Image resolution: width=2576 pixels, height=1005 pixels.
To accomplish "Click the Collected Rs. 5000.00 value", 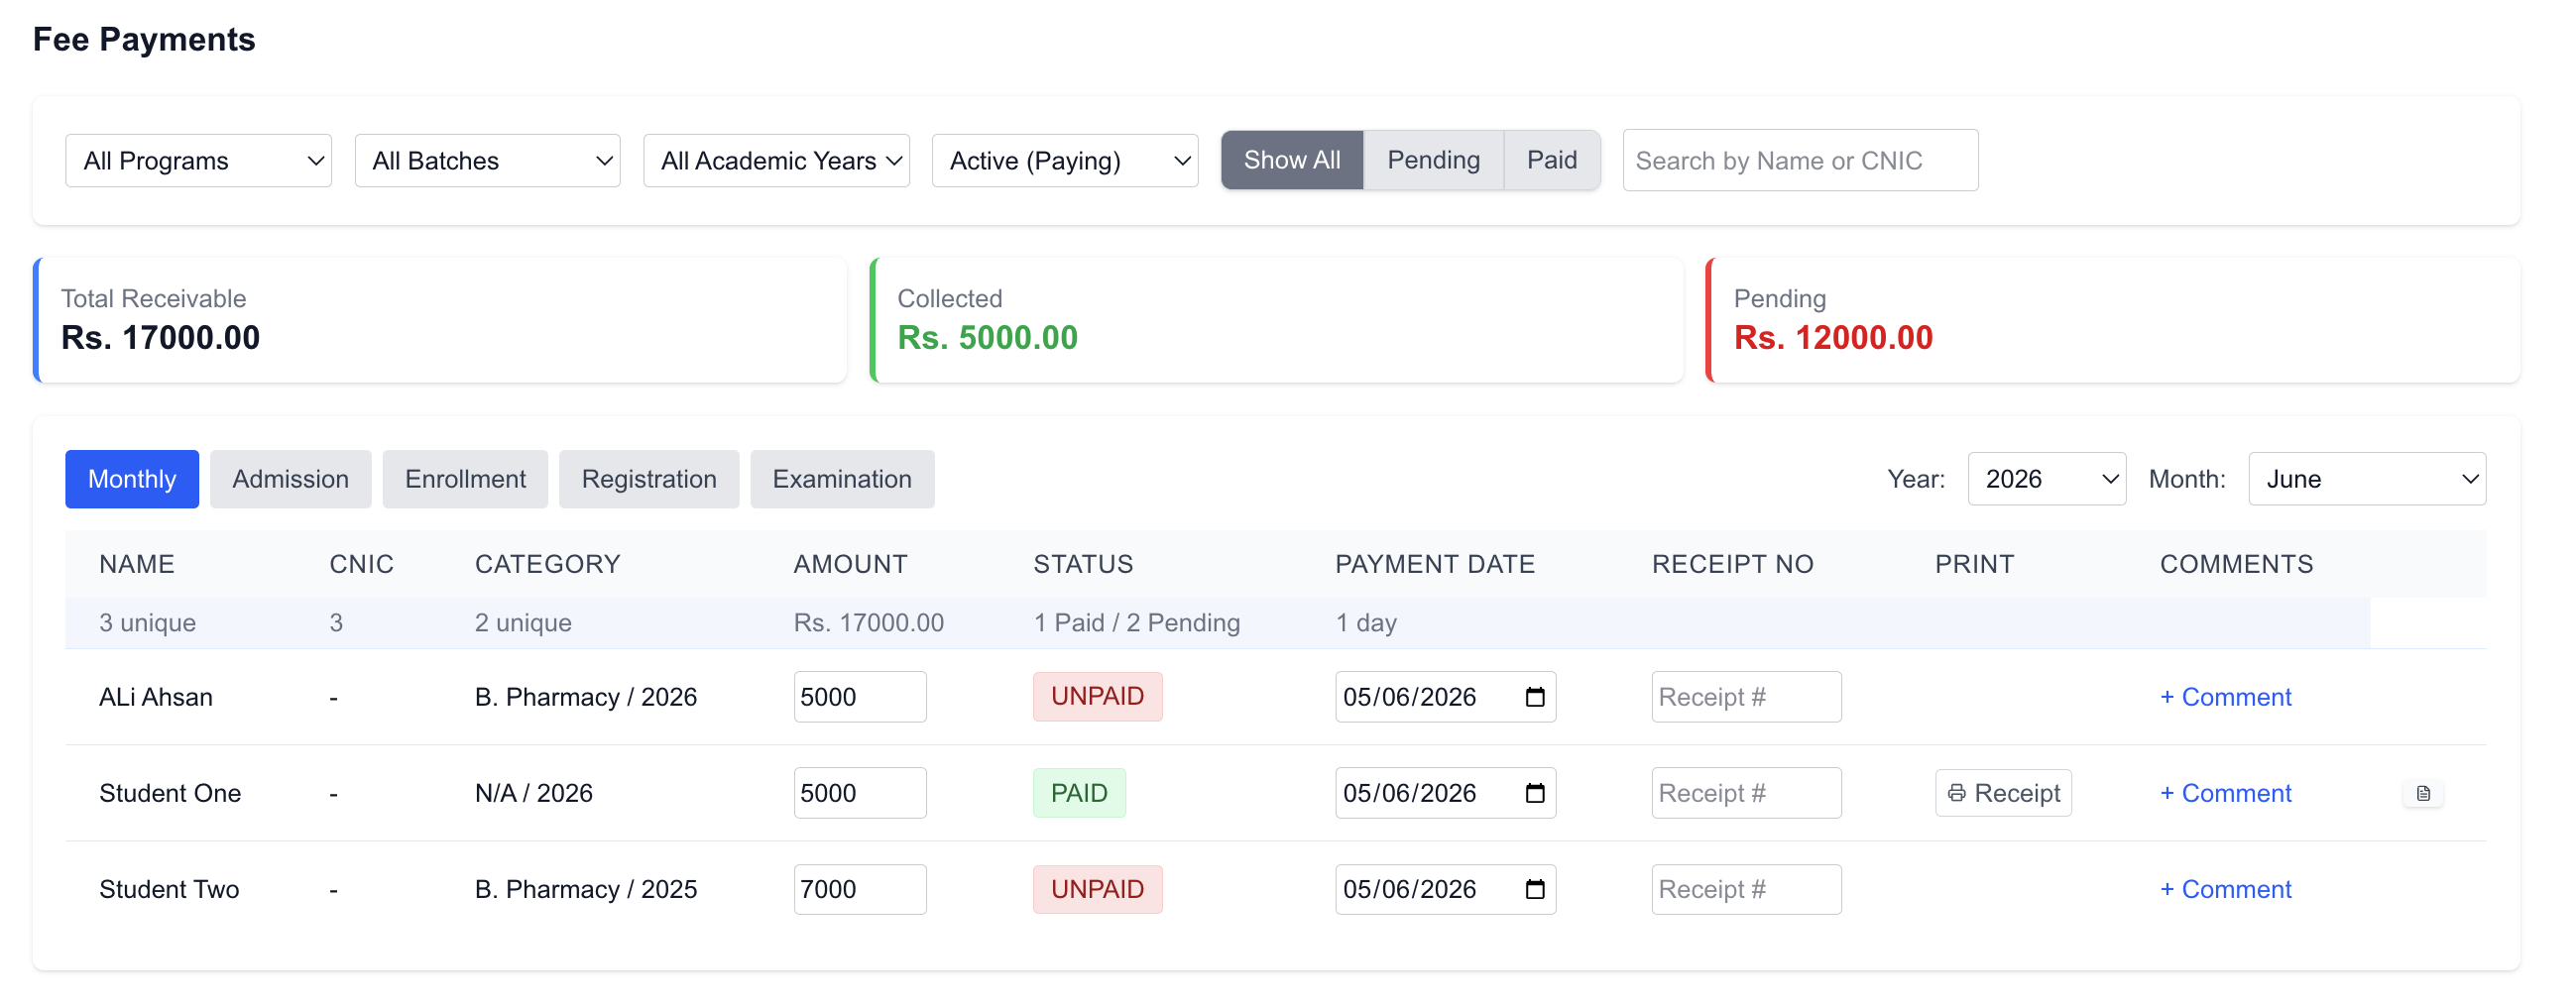I will 987,338.
